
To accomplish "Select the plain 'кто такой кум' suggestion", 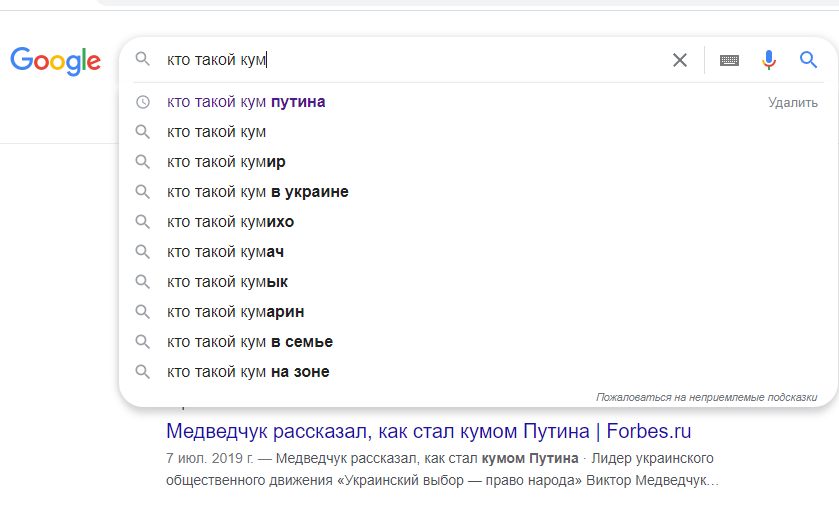I will [x=216, y=132].
